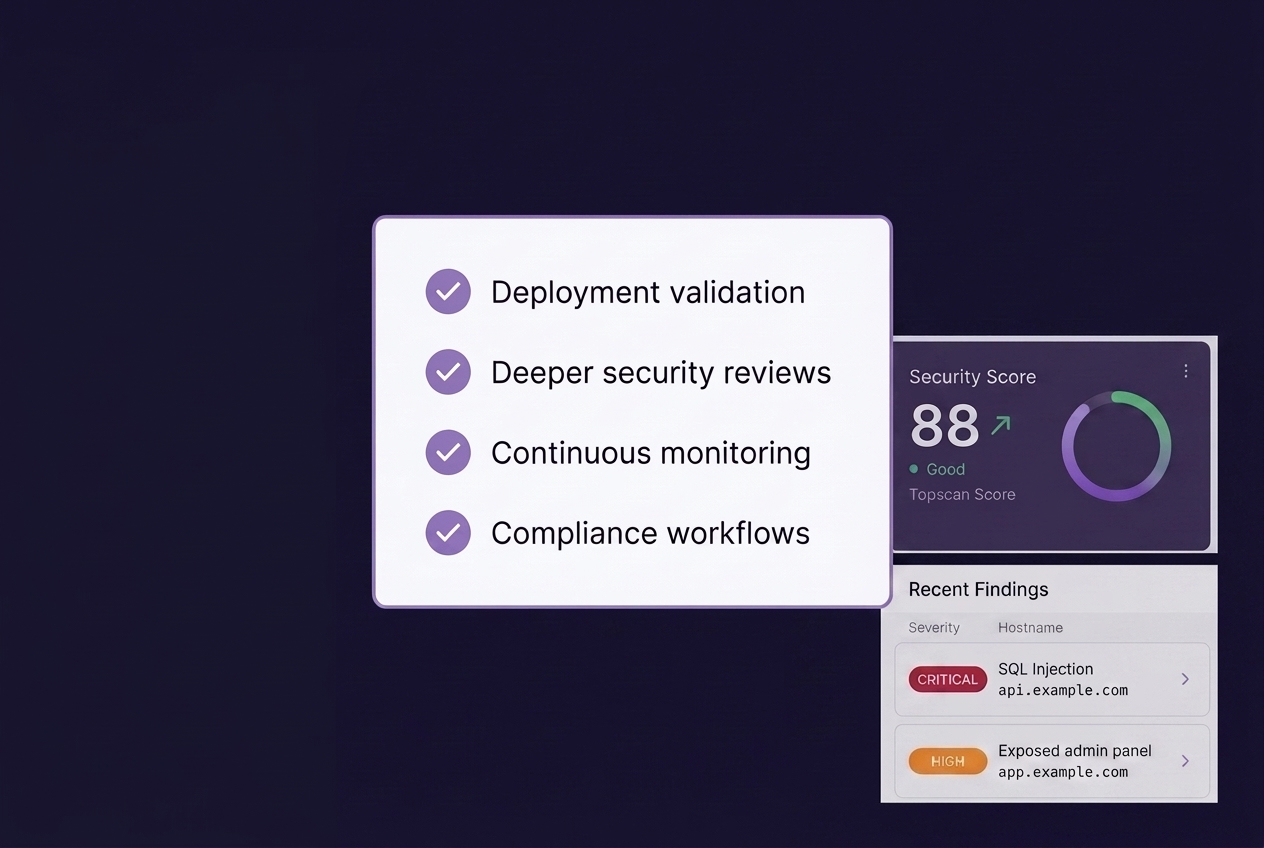The width and height of the screenshot is (1264, 848).
Task: Click the Deployment validation text
Action: [648, 292]
